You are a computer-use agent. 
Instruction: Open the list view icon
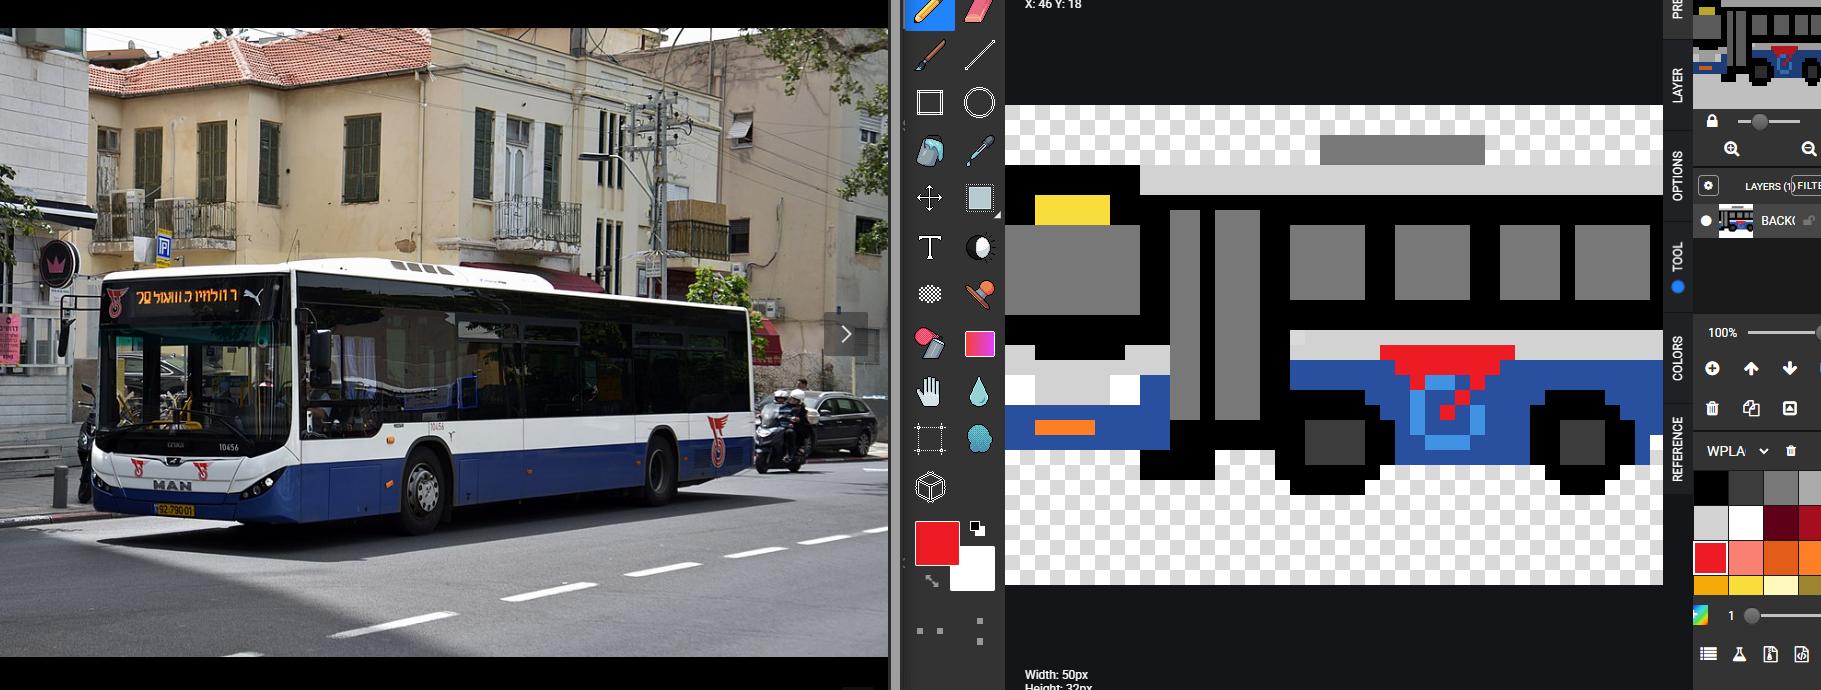coord(1708,654)
